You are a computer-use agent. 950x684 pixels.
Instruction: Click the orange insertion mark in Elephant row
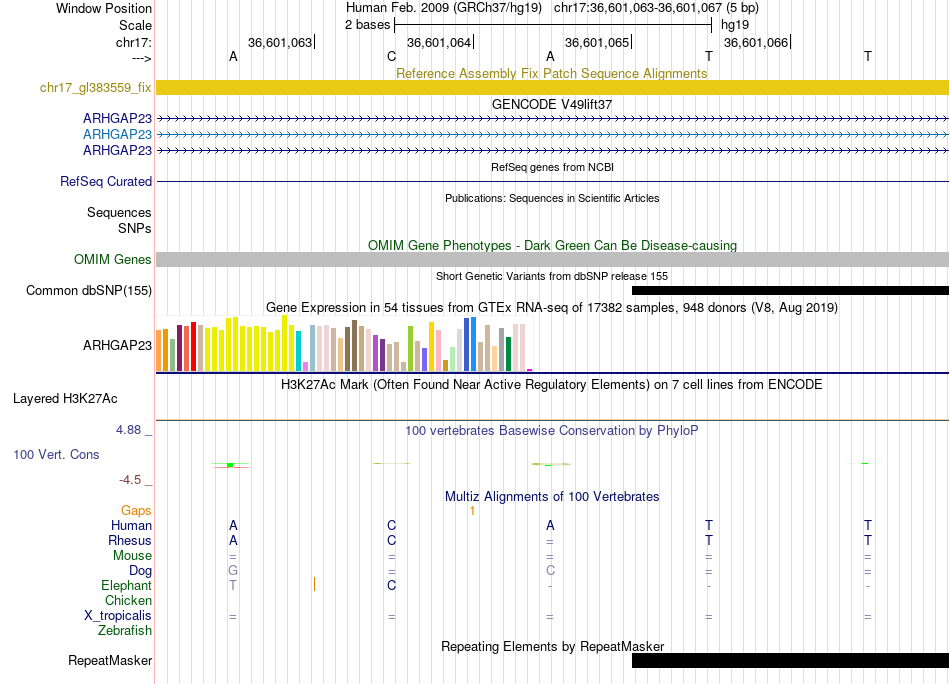[x=314, y=585]
